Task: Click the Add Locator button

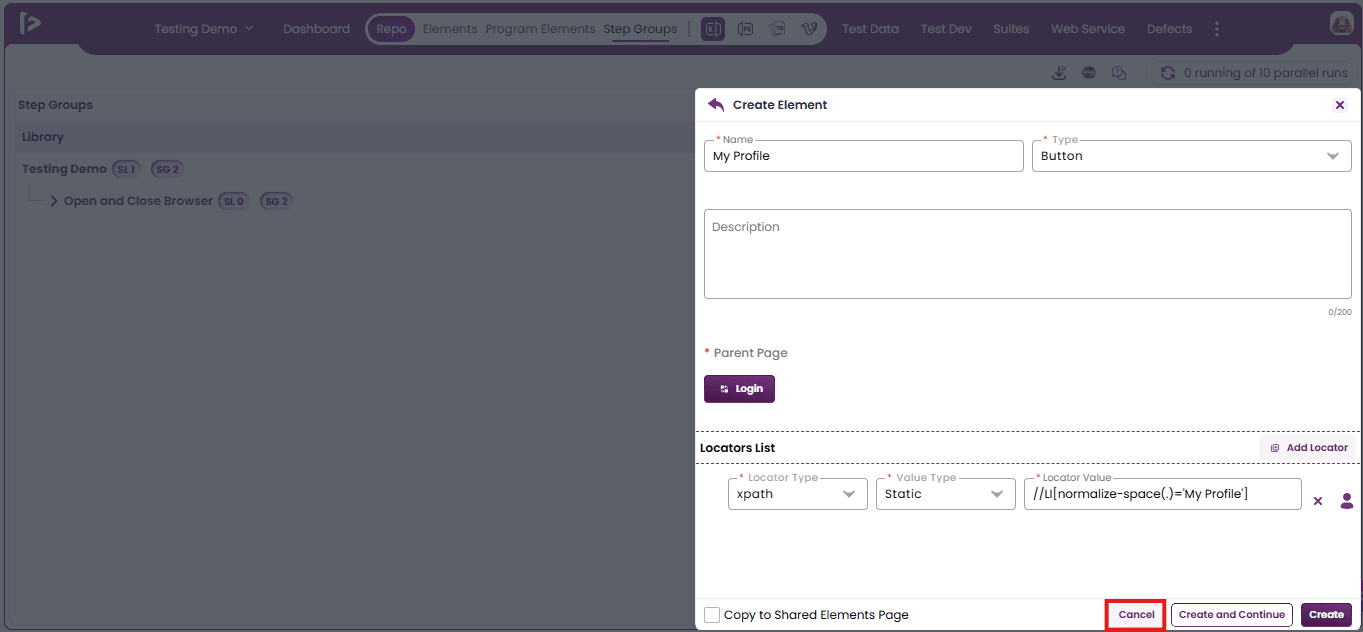Action: pos(1308,448)
